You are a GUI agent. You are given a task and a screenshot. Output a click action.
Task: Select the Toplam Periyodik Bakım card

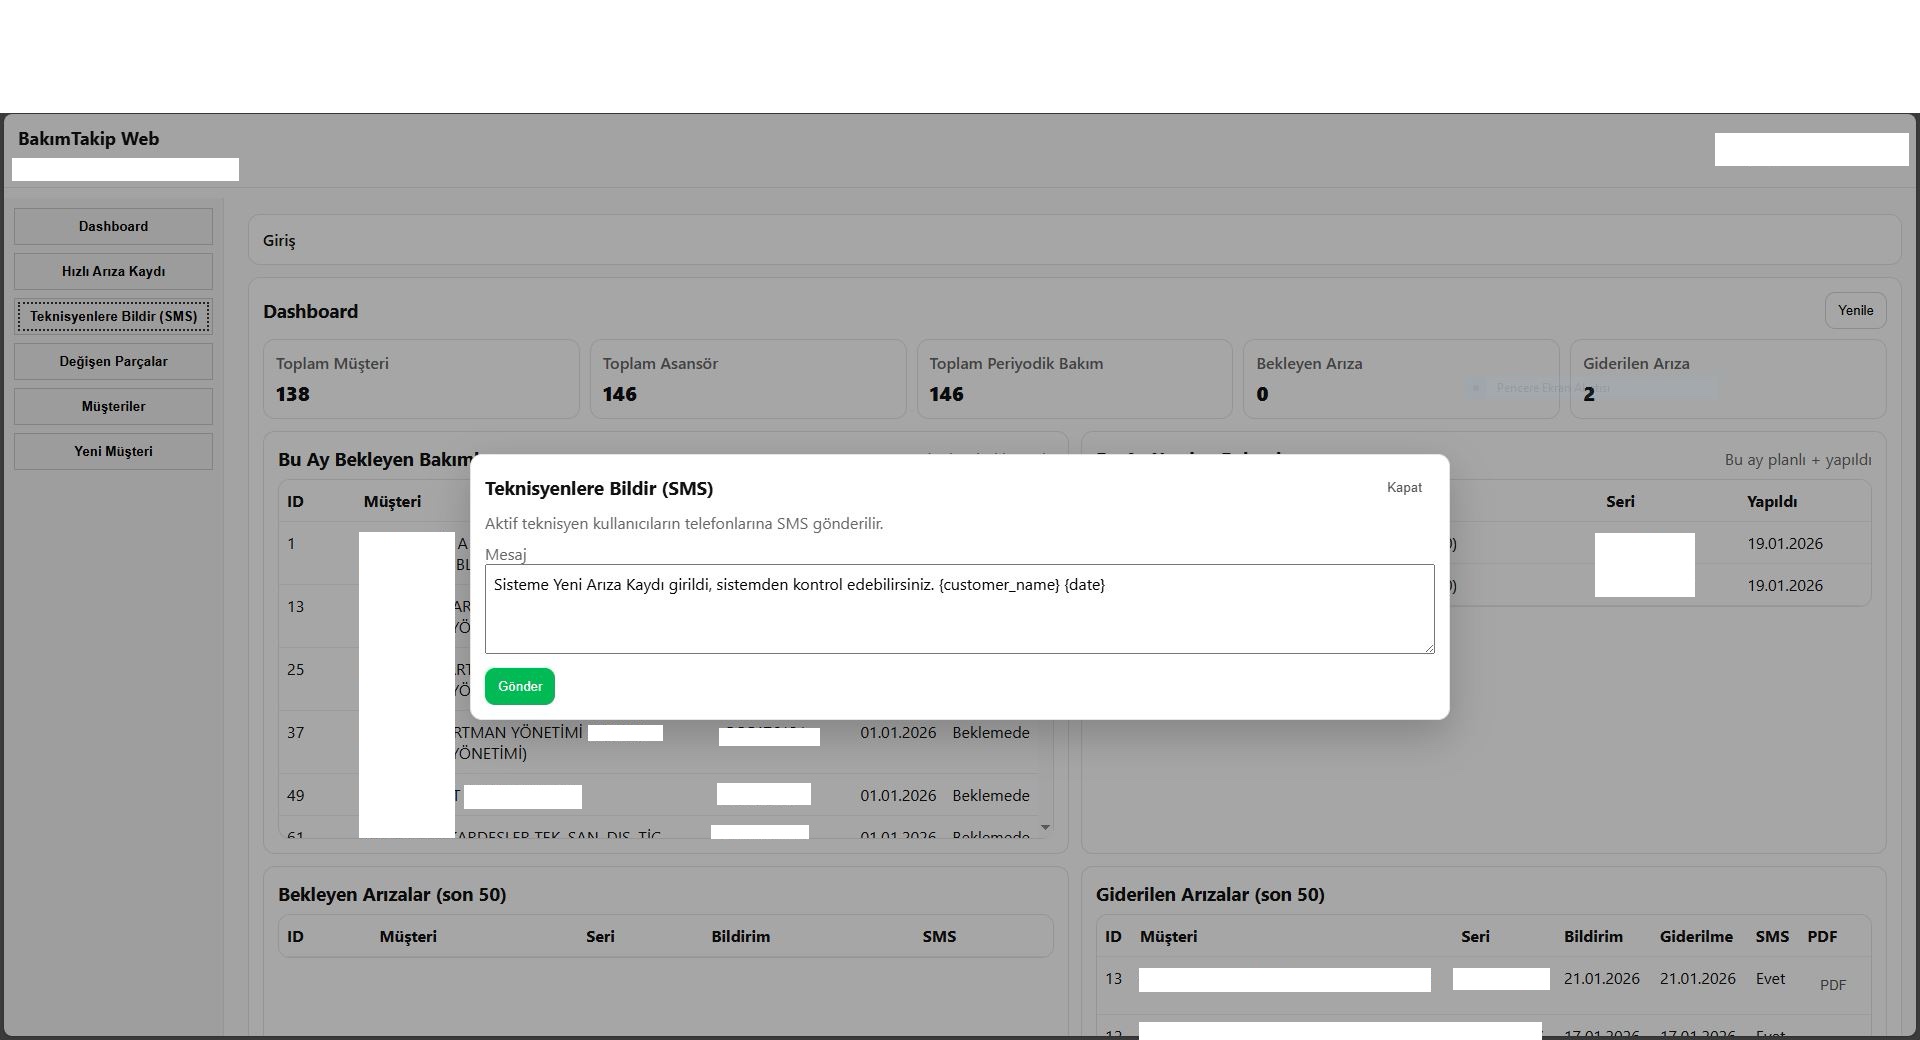(x=1074, y=379)
